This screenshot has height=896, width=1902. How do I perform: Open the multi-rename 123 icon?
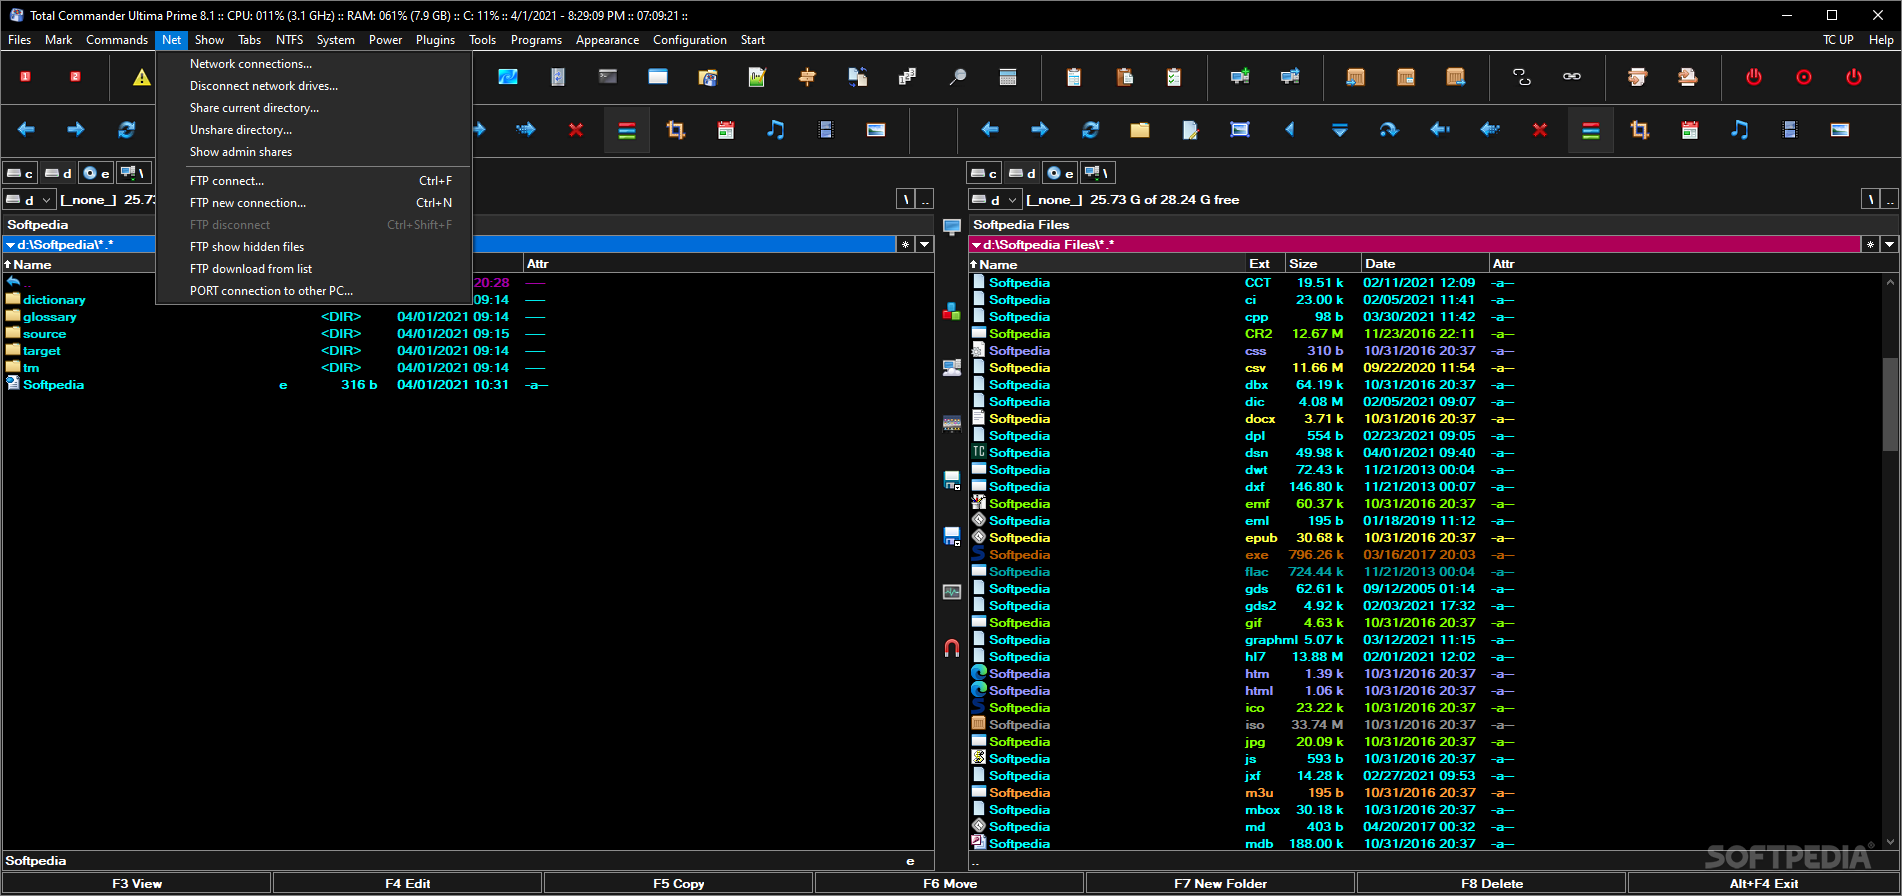907,77
